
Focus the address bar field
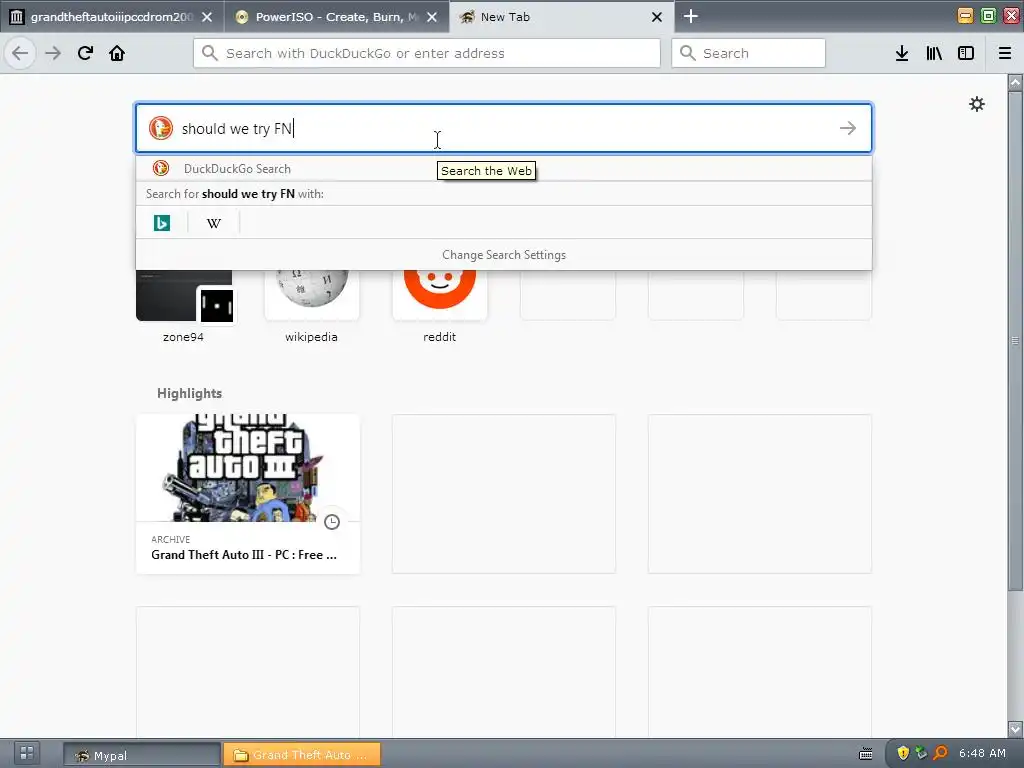point(426,53)
